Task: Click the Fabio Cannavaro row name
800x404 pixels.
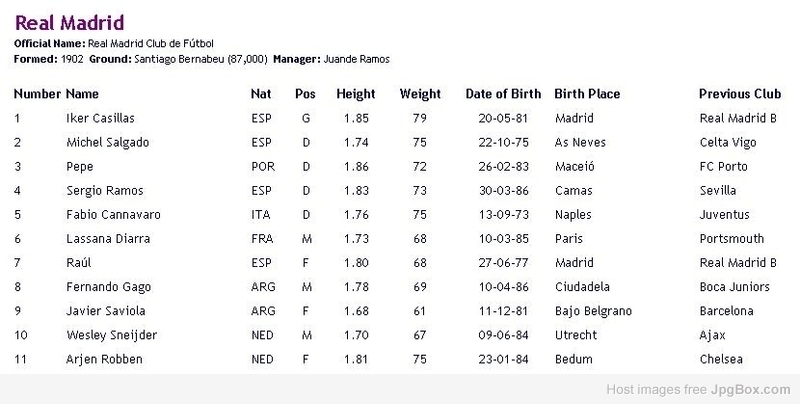Action: (x=113, y=215)
